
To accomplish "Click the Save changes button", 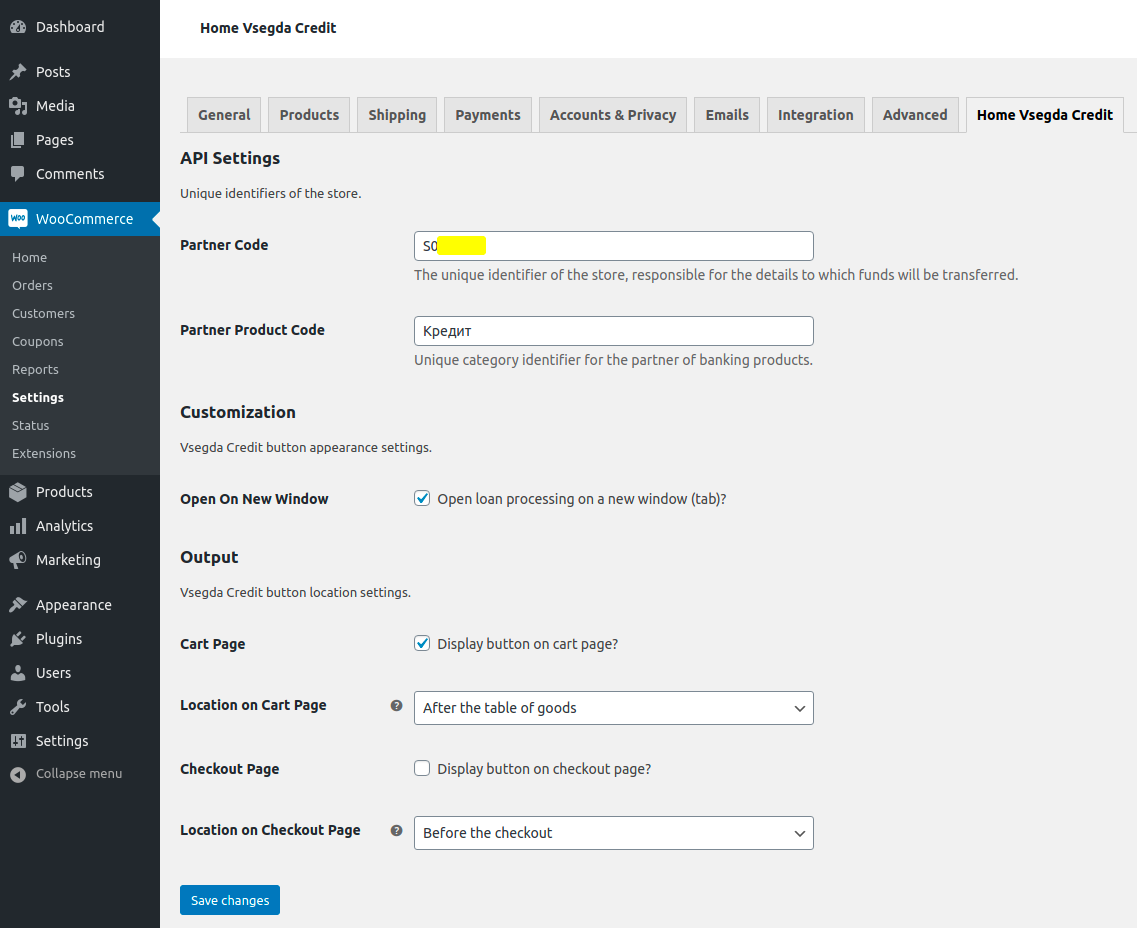I will click(230, 900).
